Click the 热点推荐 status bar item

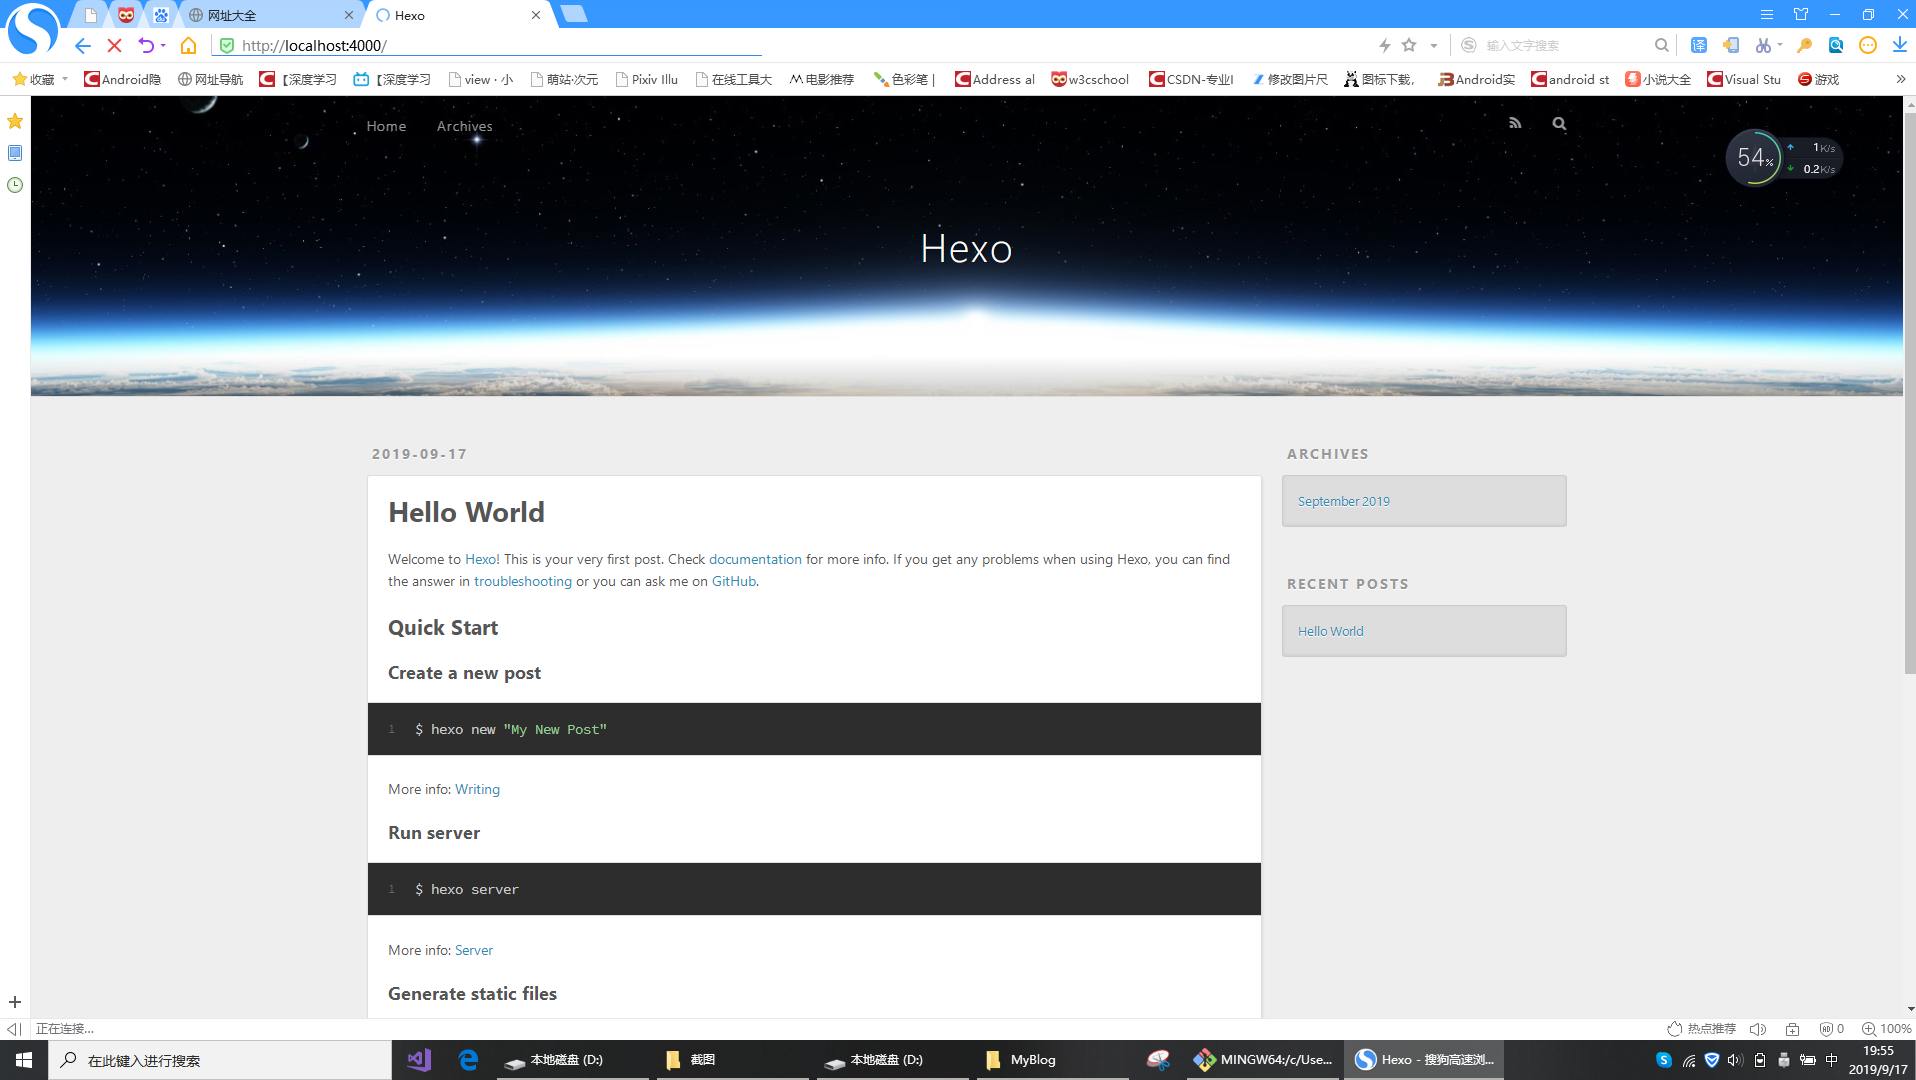(1702, 1029)
